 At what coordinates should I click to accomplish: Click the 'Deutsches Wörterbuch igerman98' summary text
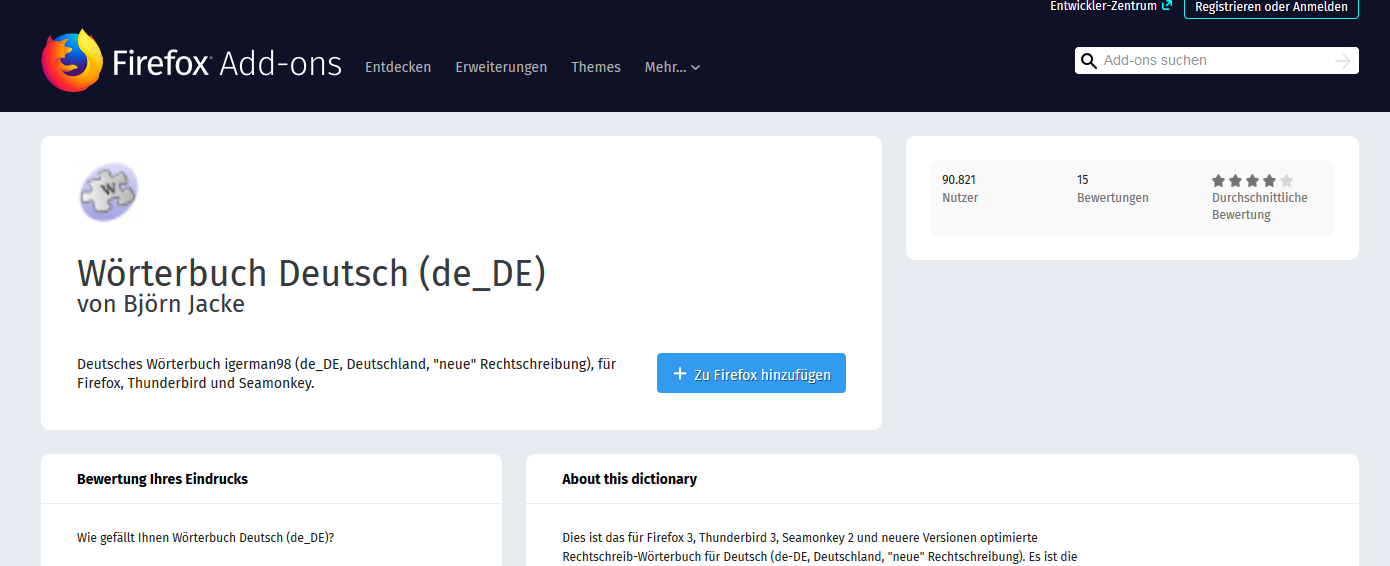346,373
